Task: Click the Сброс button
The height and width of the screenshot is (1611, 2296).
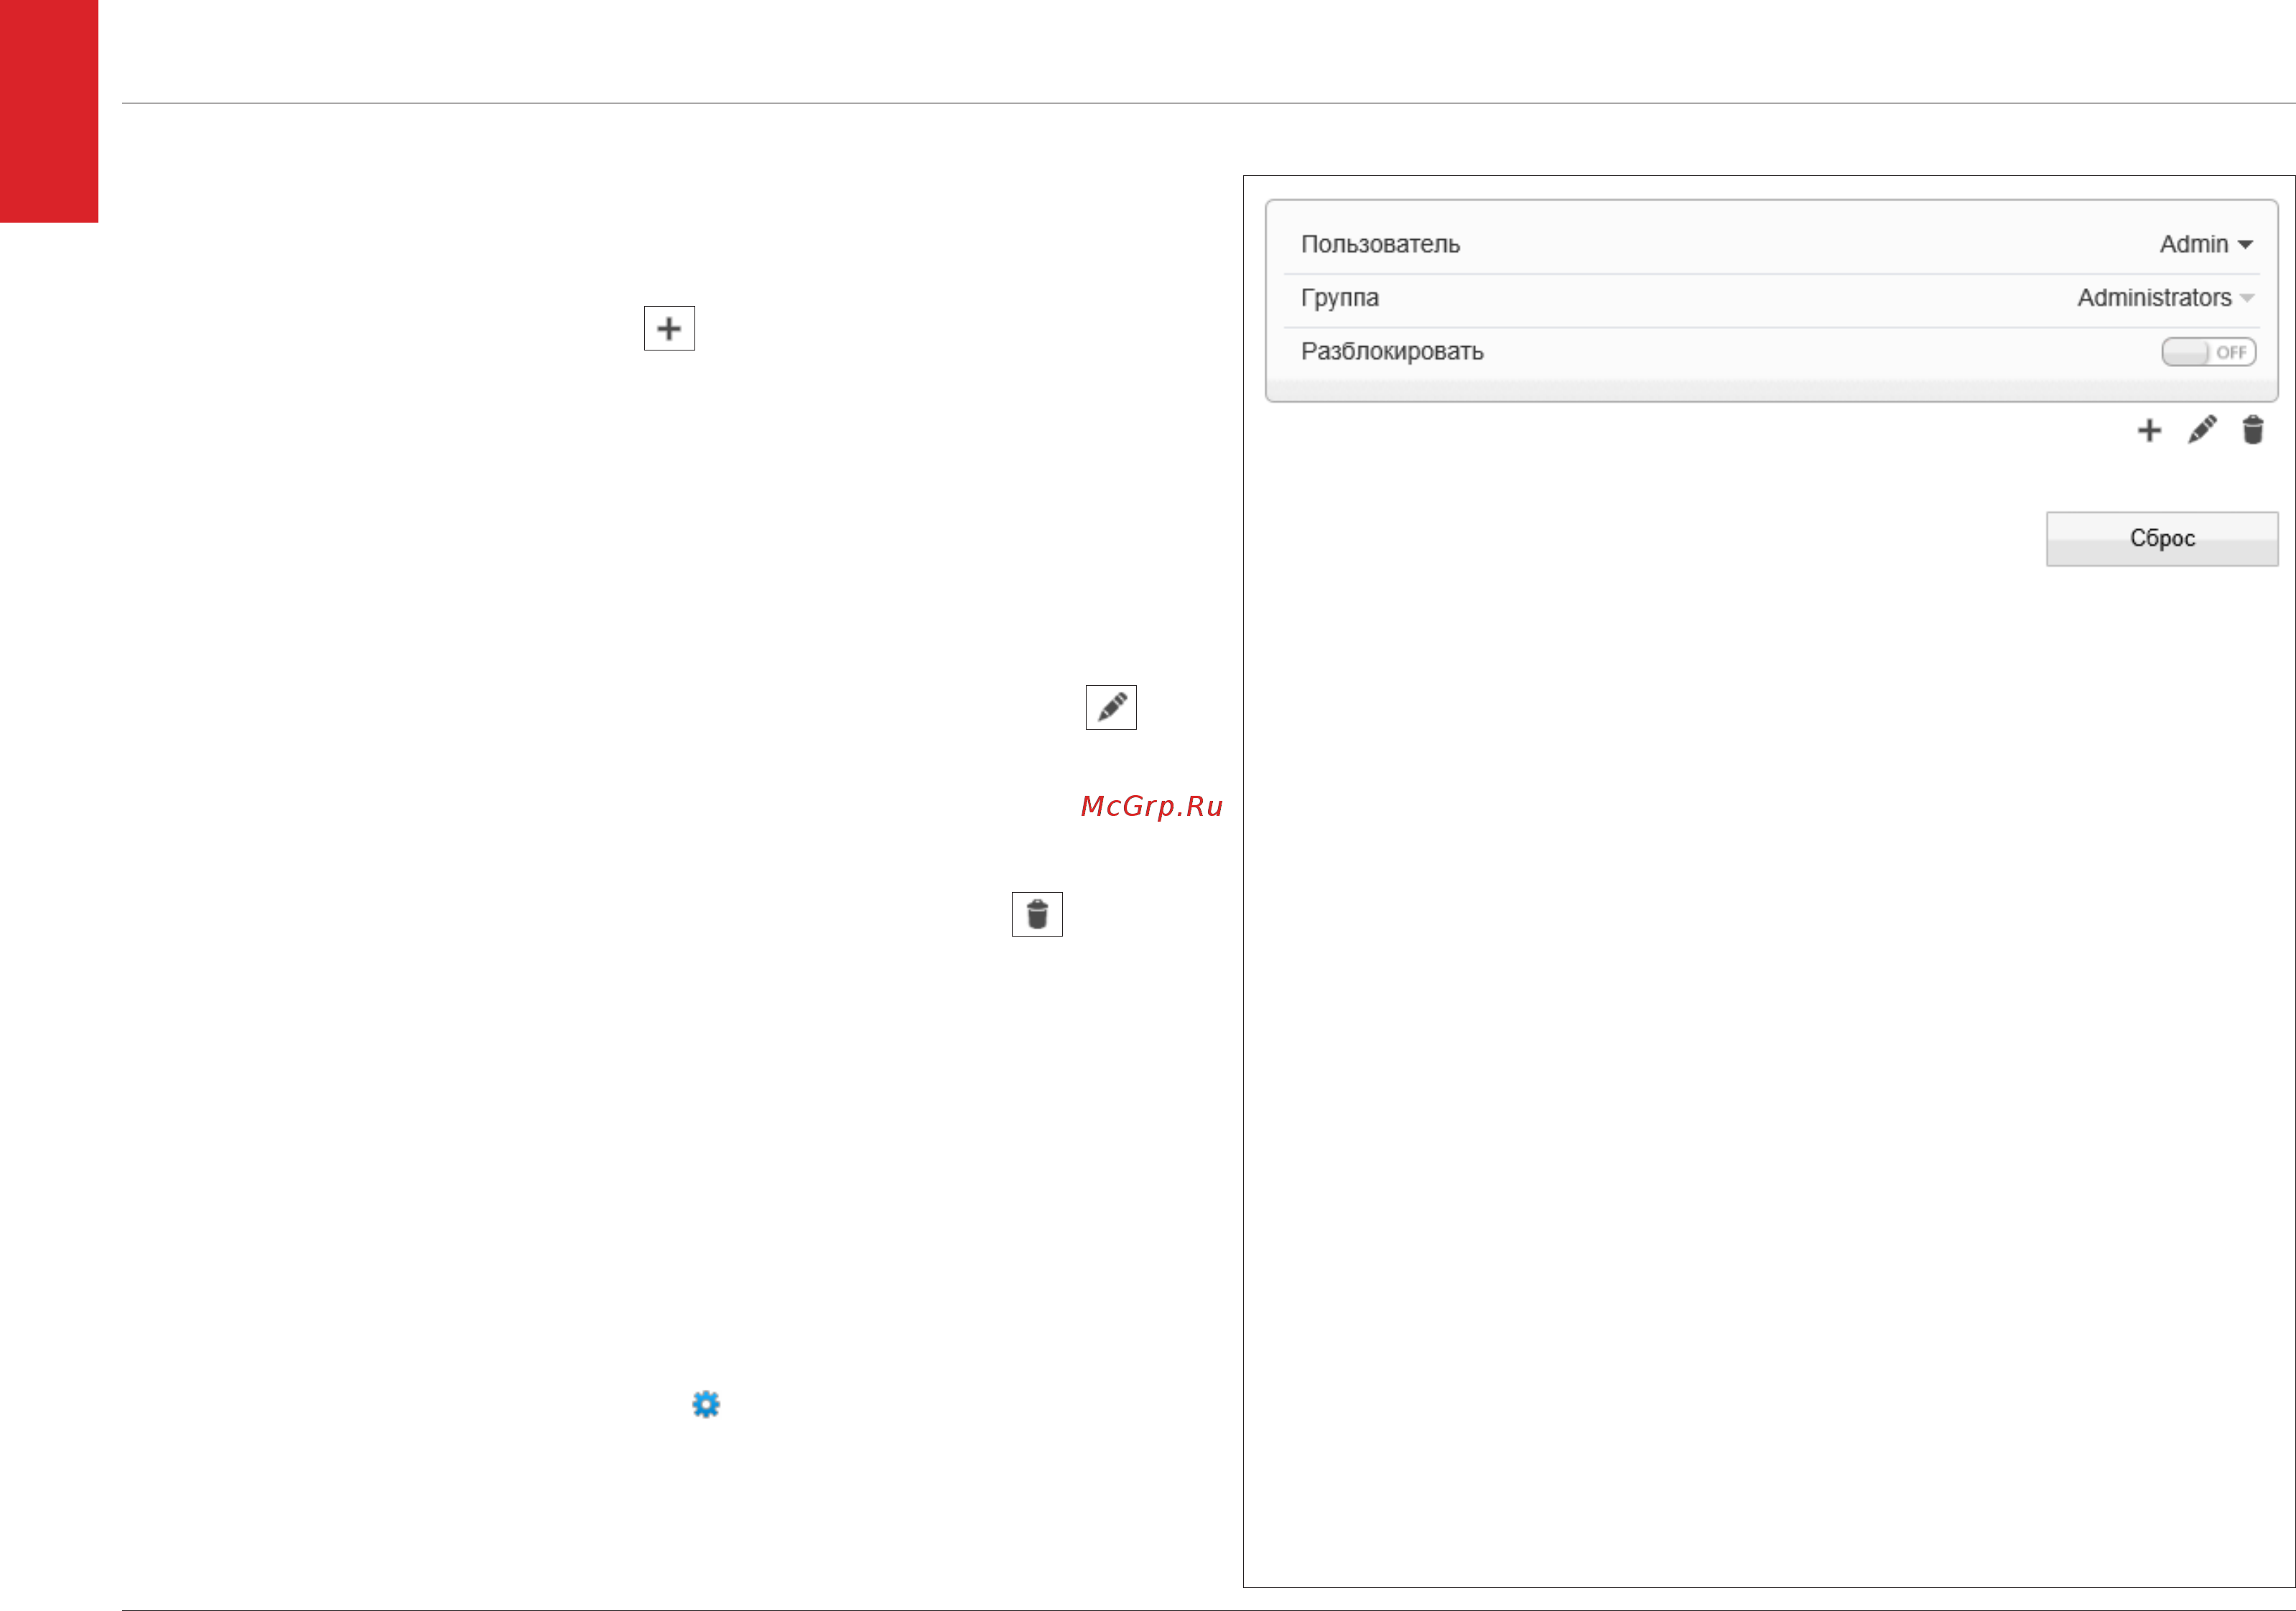Action: [2162, 539]
